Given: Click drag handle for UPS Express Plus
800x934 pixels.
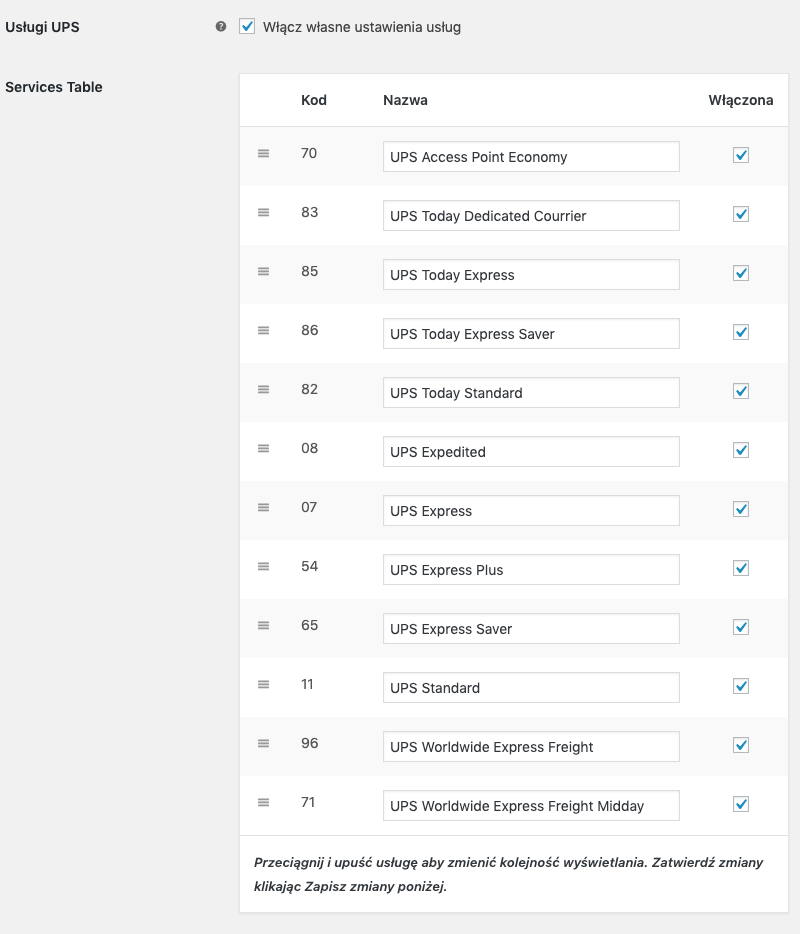Looking at the screenshot, I should pyautogui.click(x=263, y=566).
